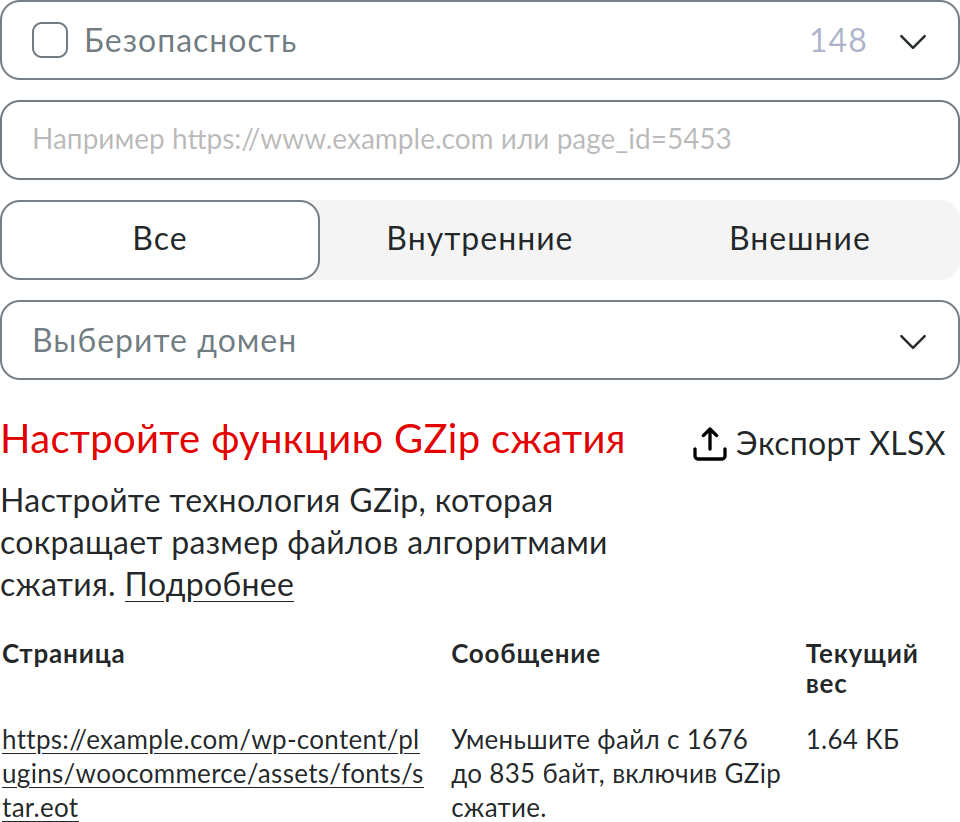
Task: Click the Безопасность label text
Action: [x=190, y=41]
